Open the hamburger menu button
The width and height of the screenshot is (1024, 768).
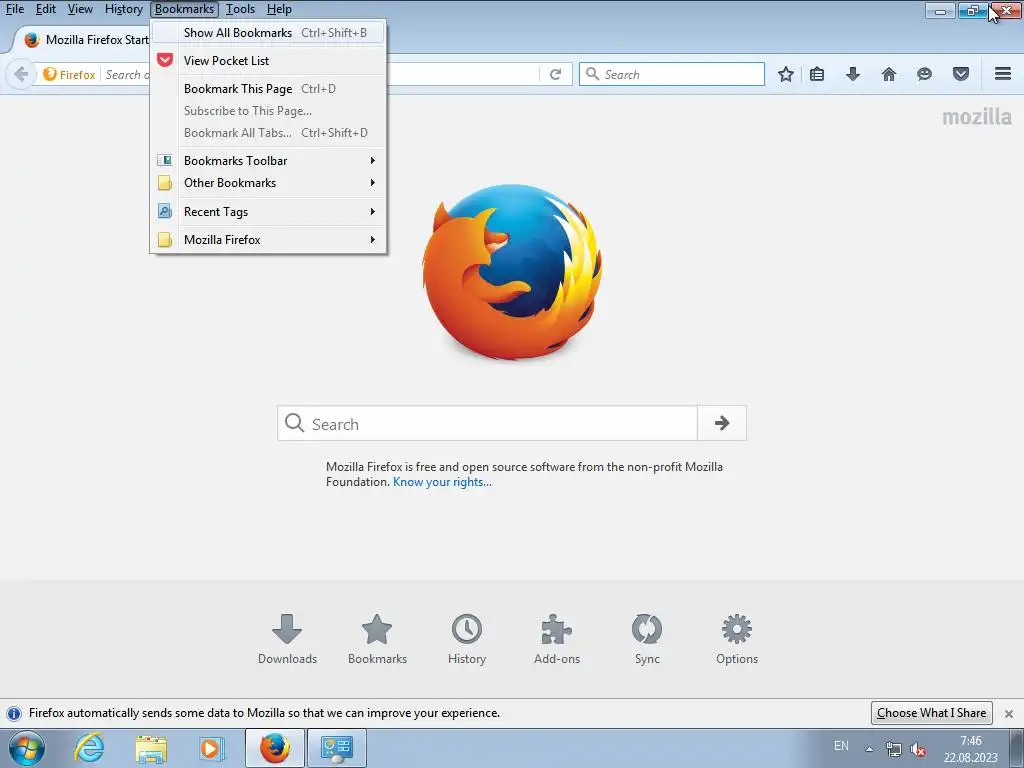pos(1003,74)
